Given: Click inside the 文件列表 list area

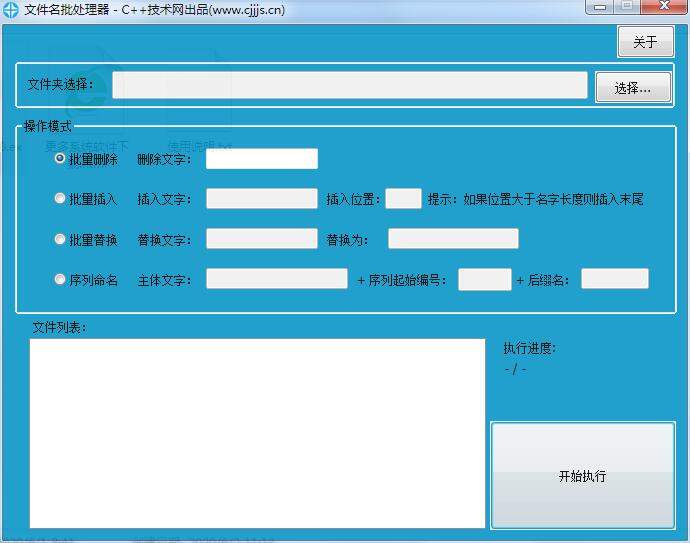Looking at the screenshot, I should click(257, 432).
